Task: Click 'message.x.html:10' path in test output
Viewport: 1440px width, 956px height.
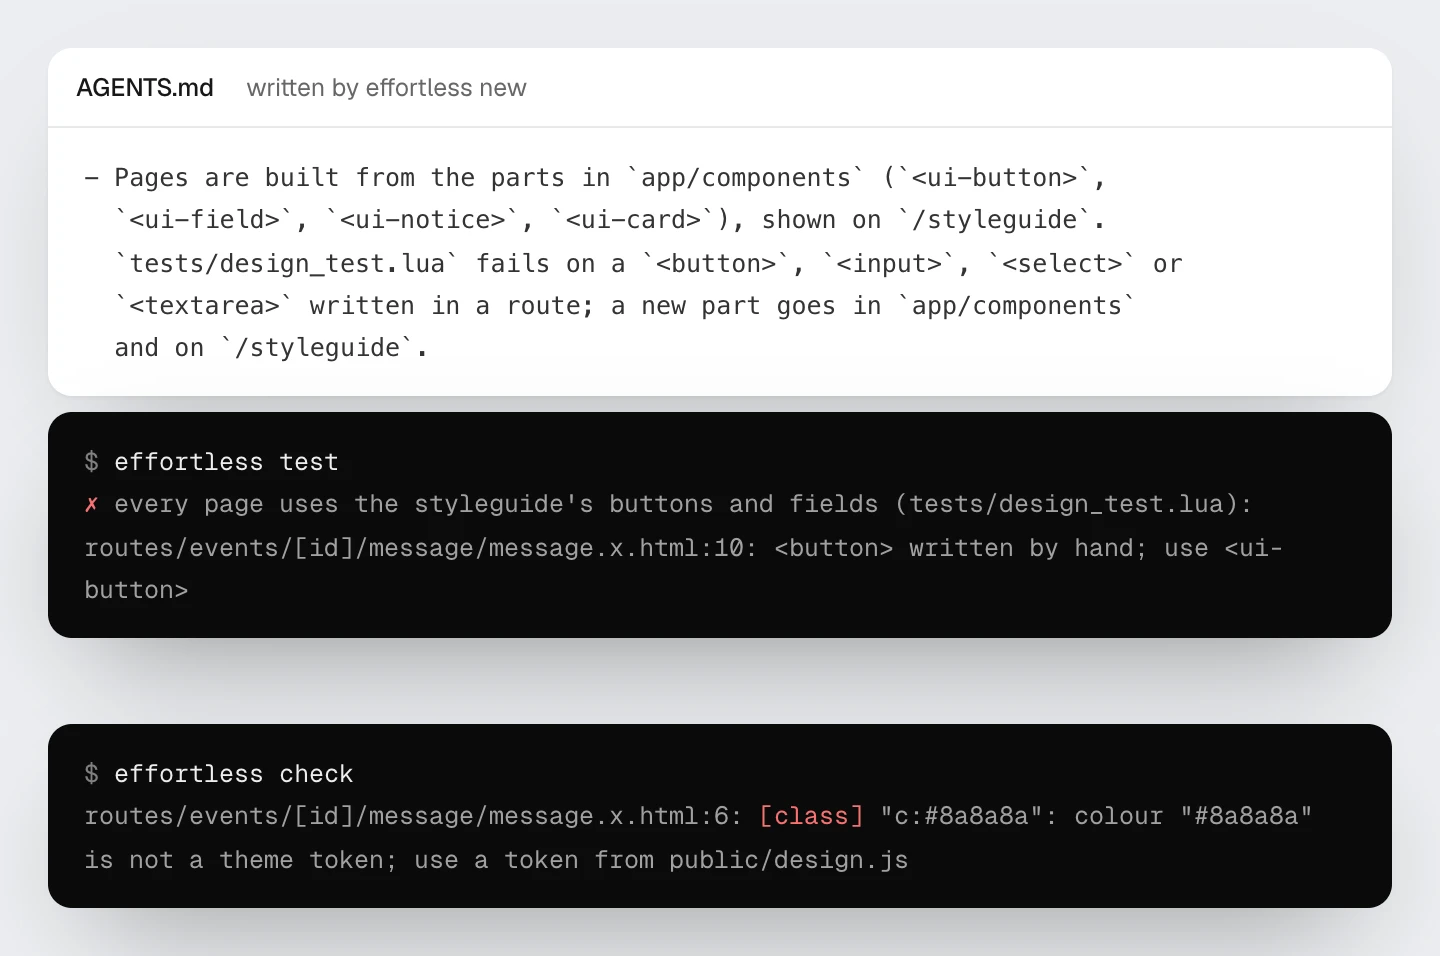Action: coord(614,548)
